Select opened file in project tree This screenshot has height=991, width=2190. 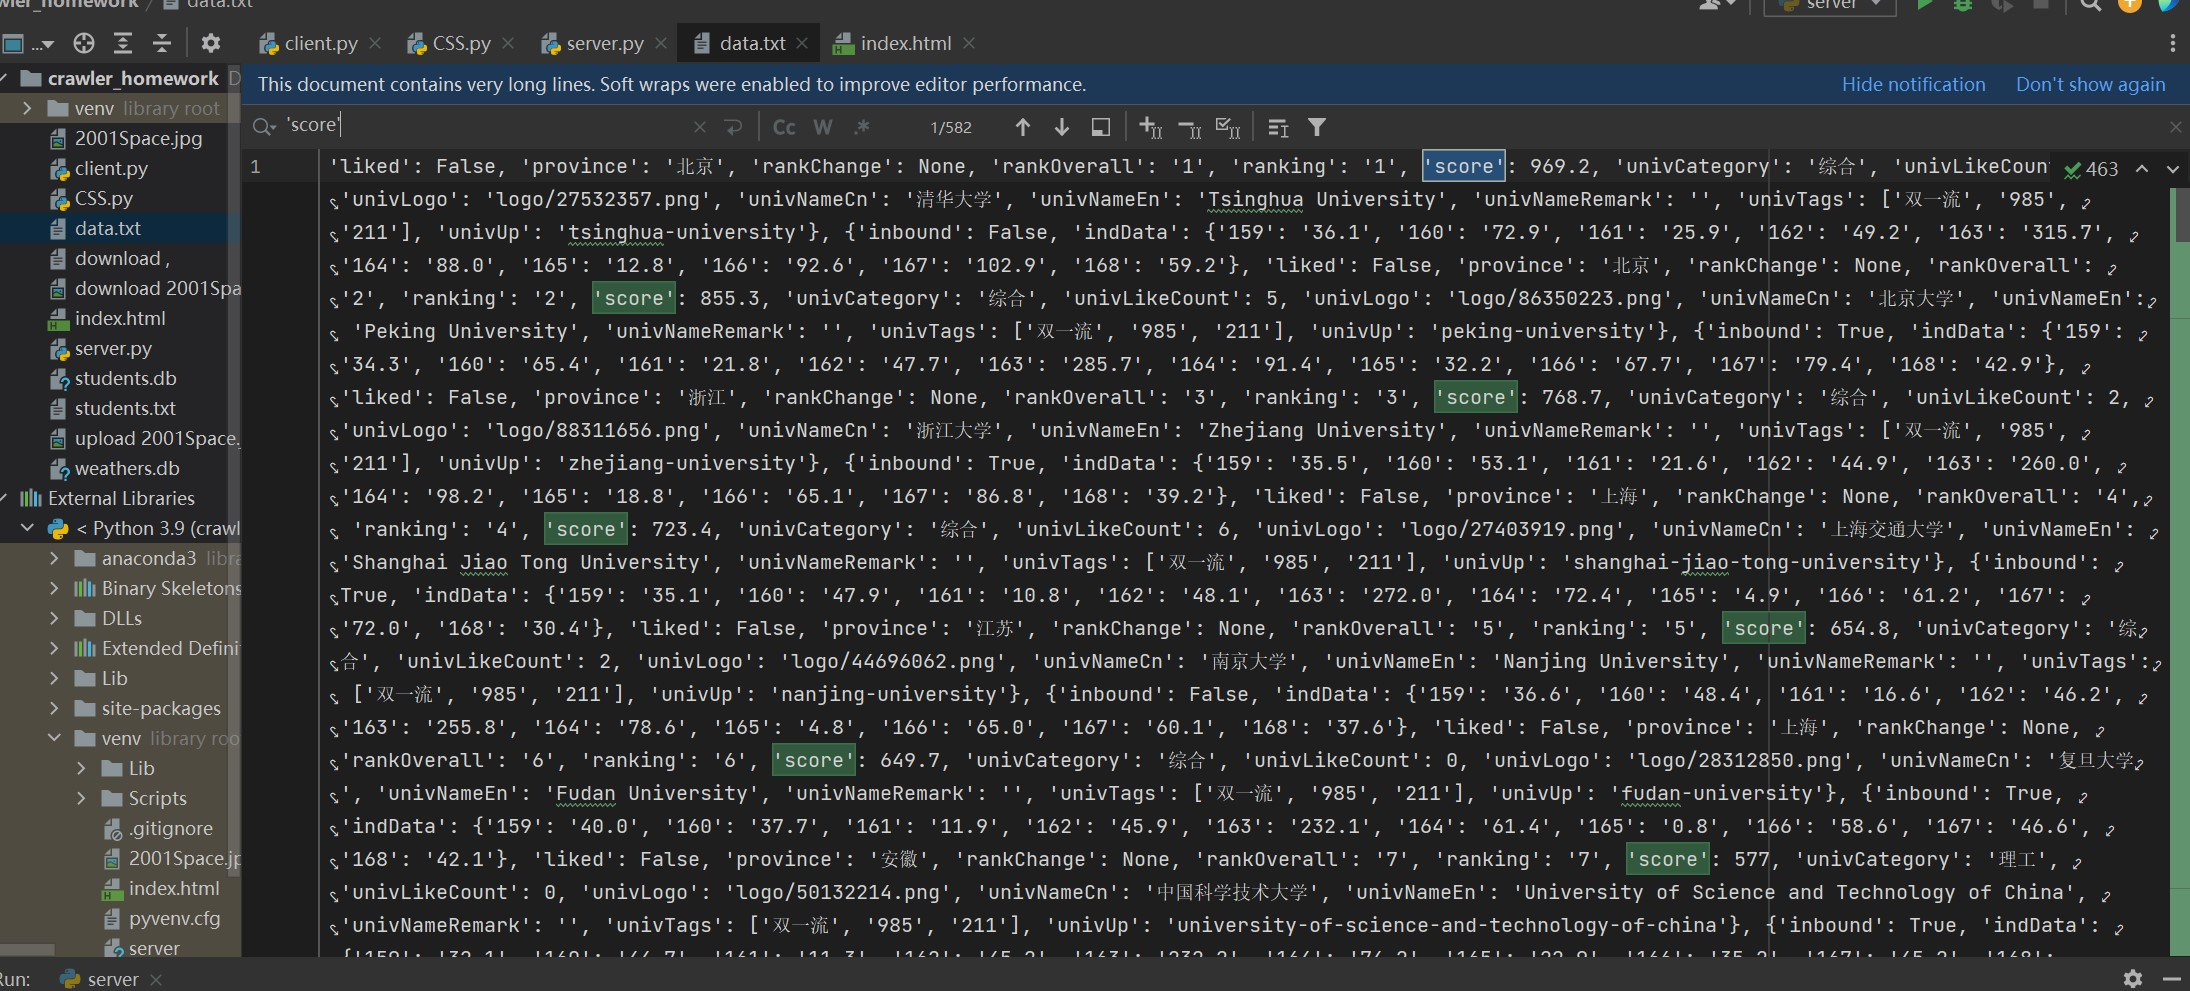point(84,43)
